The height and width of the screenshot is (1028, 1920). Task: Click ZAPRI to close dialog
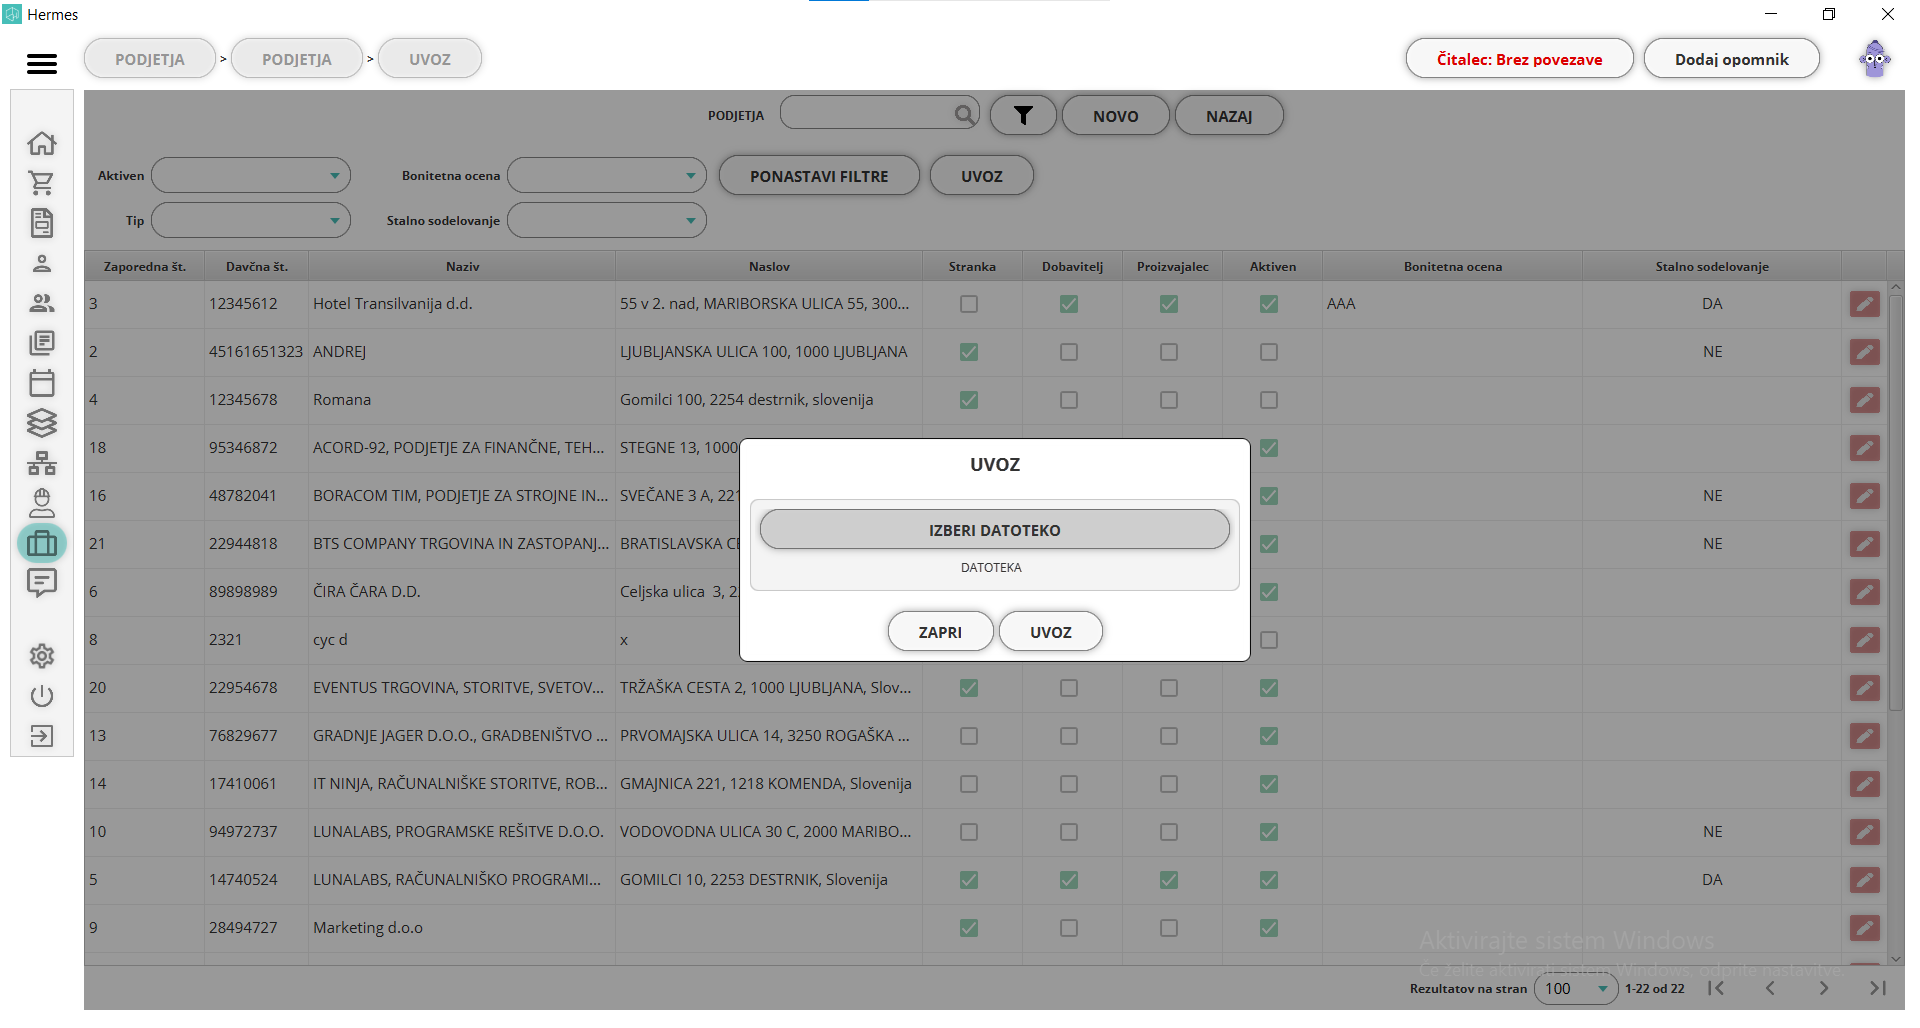[x=940, y=632]
